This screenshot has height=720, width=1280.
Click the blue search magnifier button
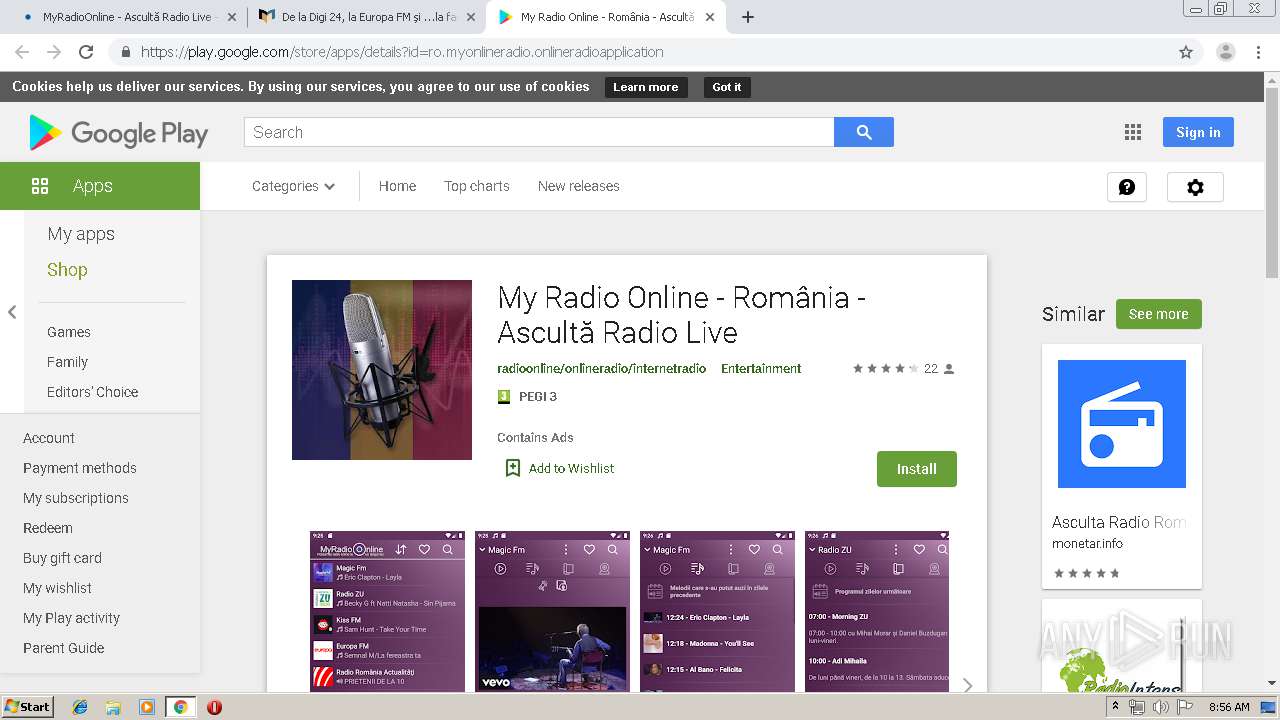[x=864, y=132]
